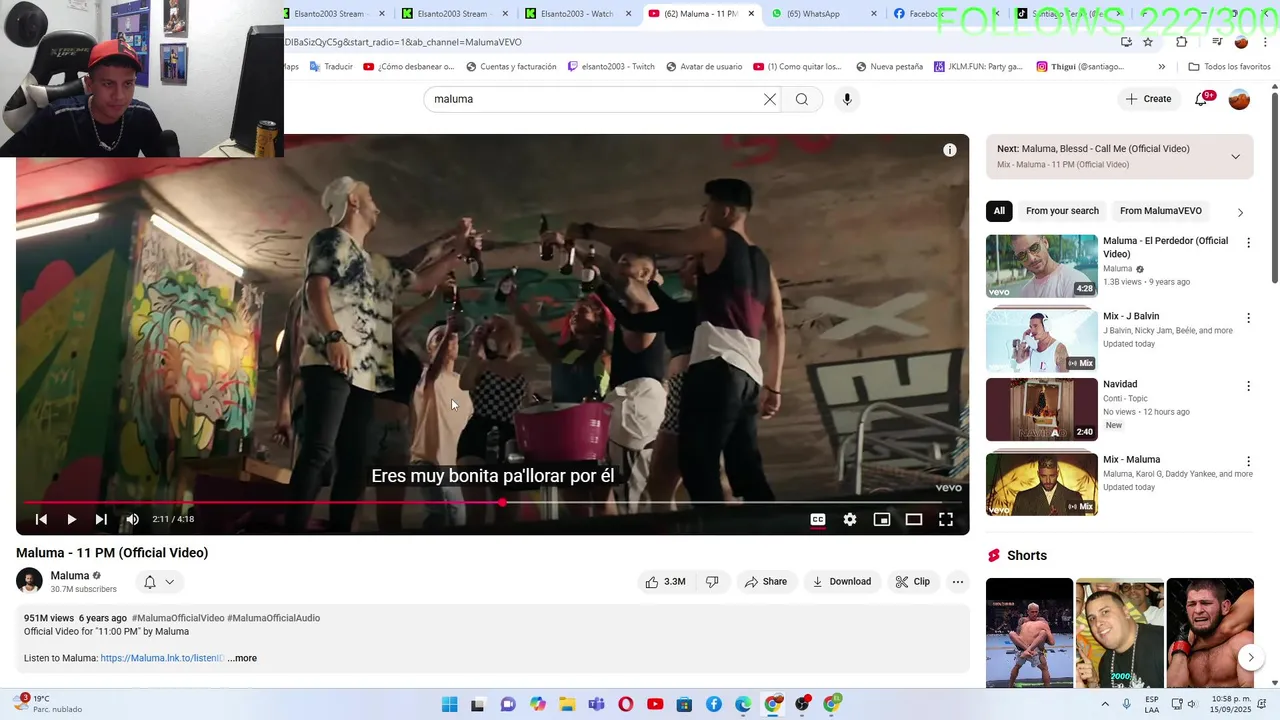Open the YouTube account avatar menu
The image size is (1280, 720).
click(x=1239, y=99)
